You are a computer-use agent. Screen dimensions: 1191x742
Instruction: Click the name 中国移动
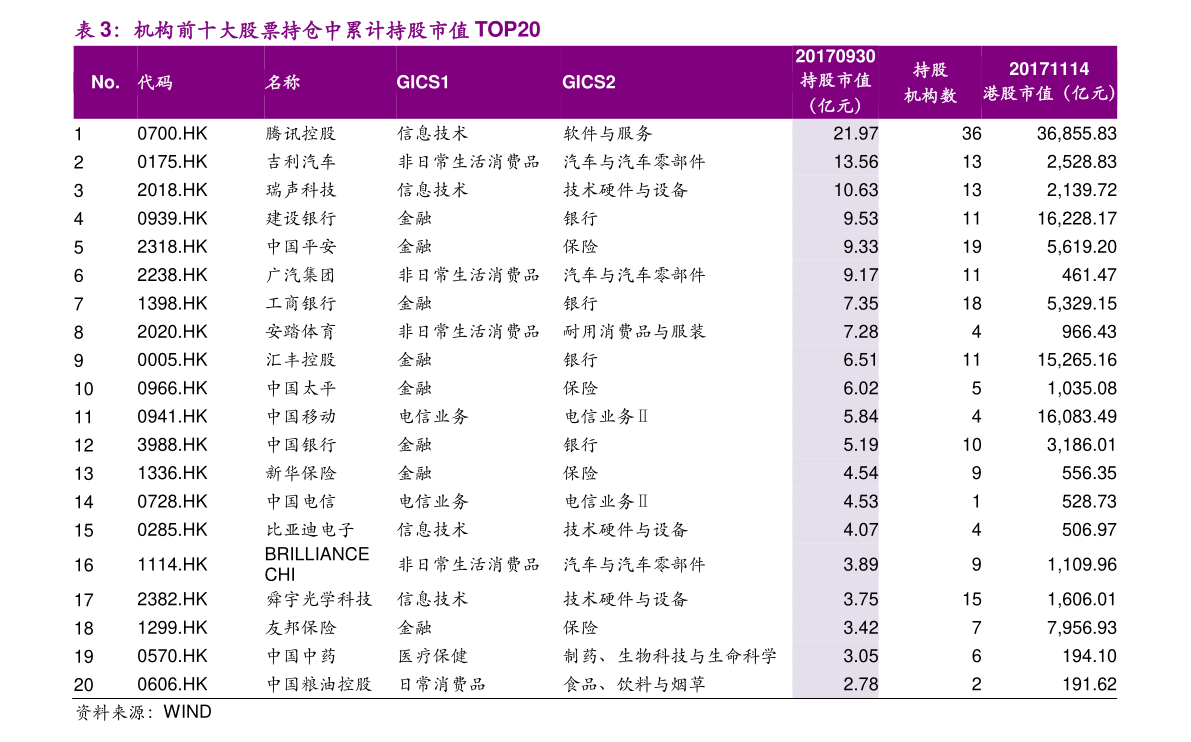coord(301,417)
